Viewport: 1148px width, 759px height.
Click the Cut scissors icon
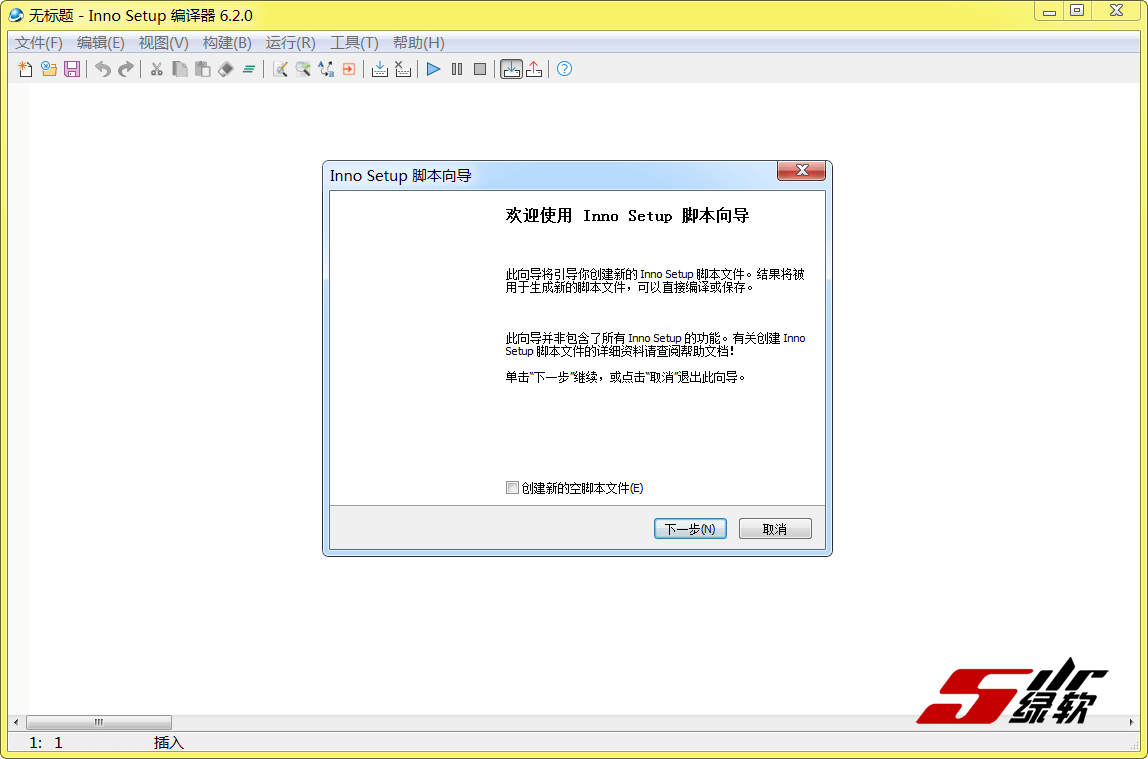(x=156, y=69)
